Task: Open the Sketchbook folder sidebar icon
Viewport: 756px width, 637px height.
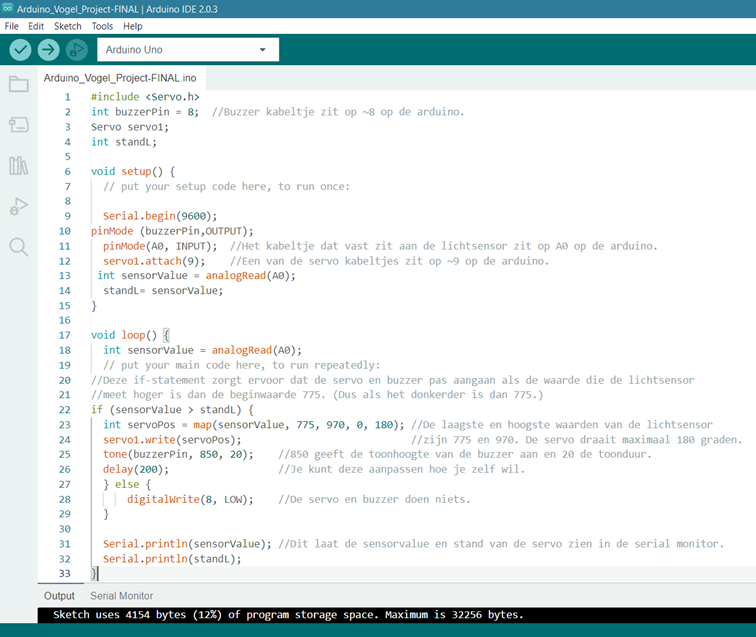Action: (19, 84)
